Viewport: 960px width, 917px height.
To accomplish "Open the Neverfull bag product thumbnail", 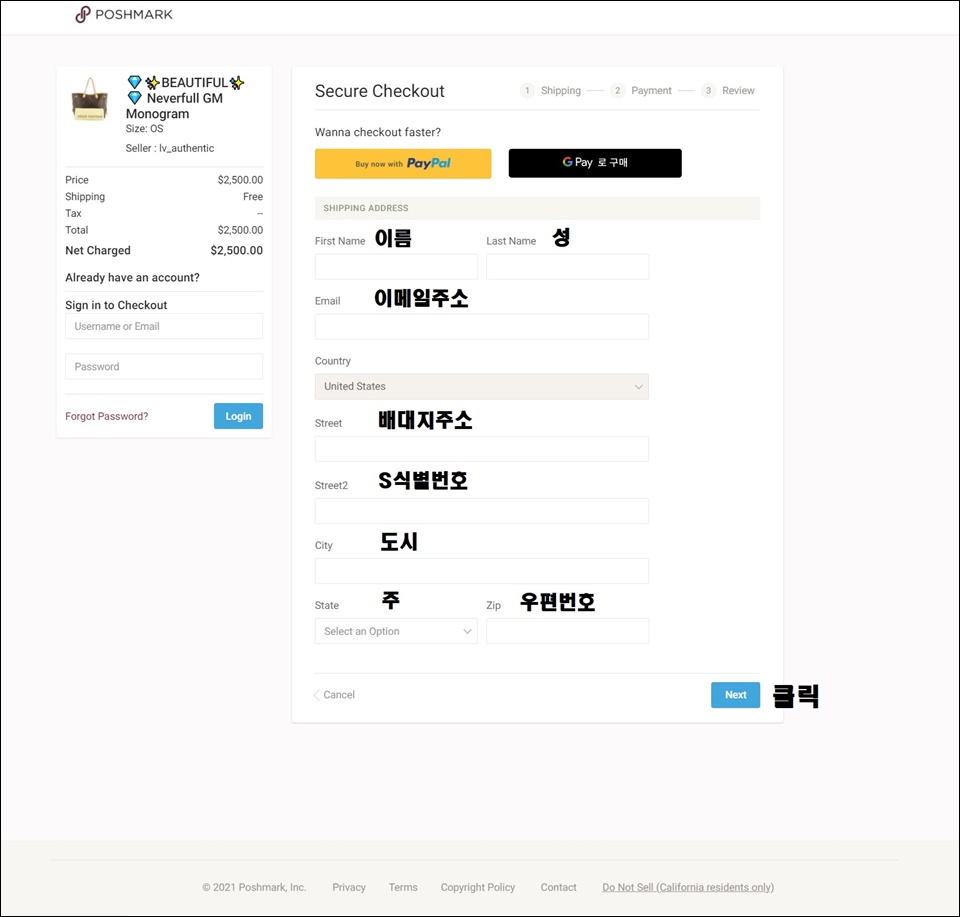I will pos(90,99).
